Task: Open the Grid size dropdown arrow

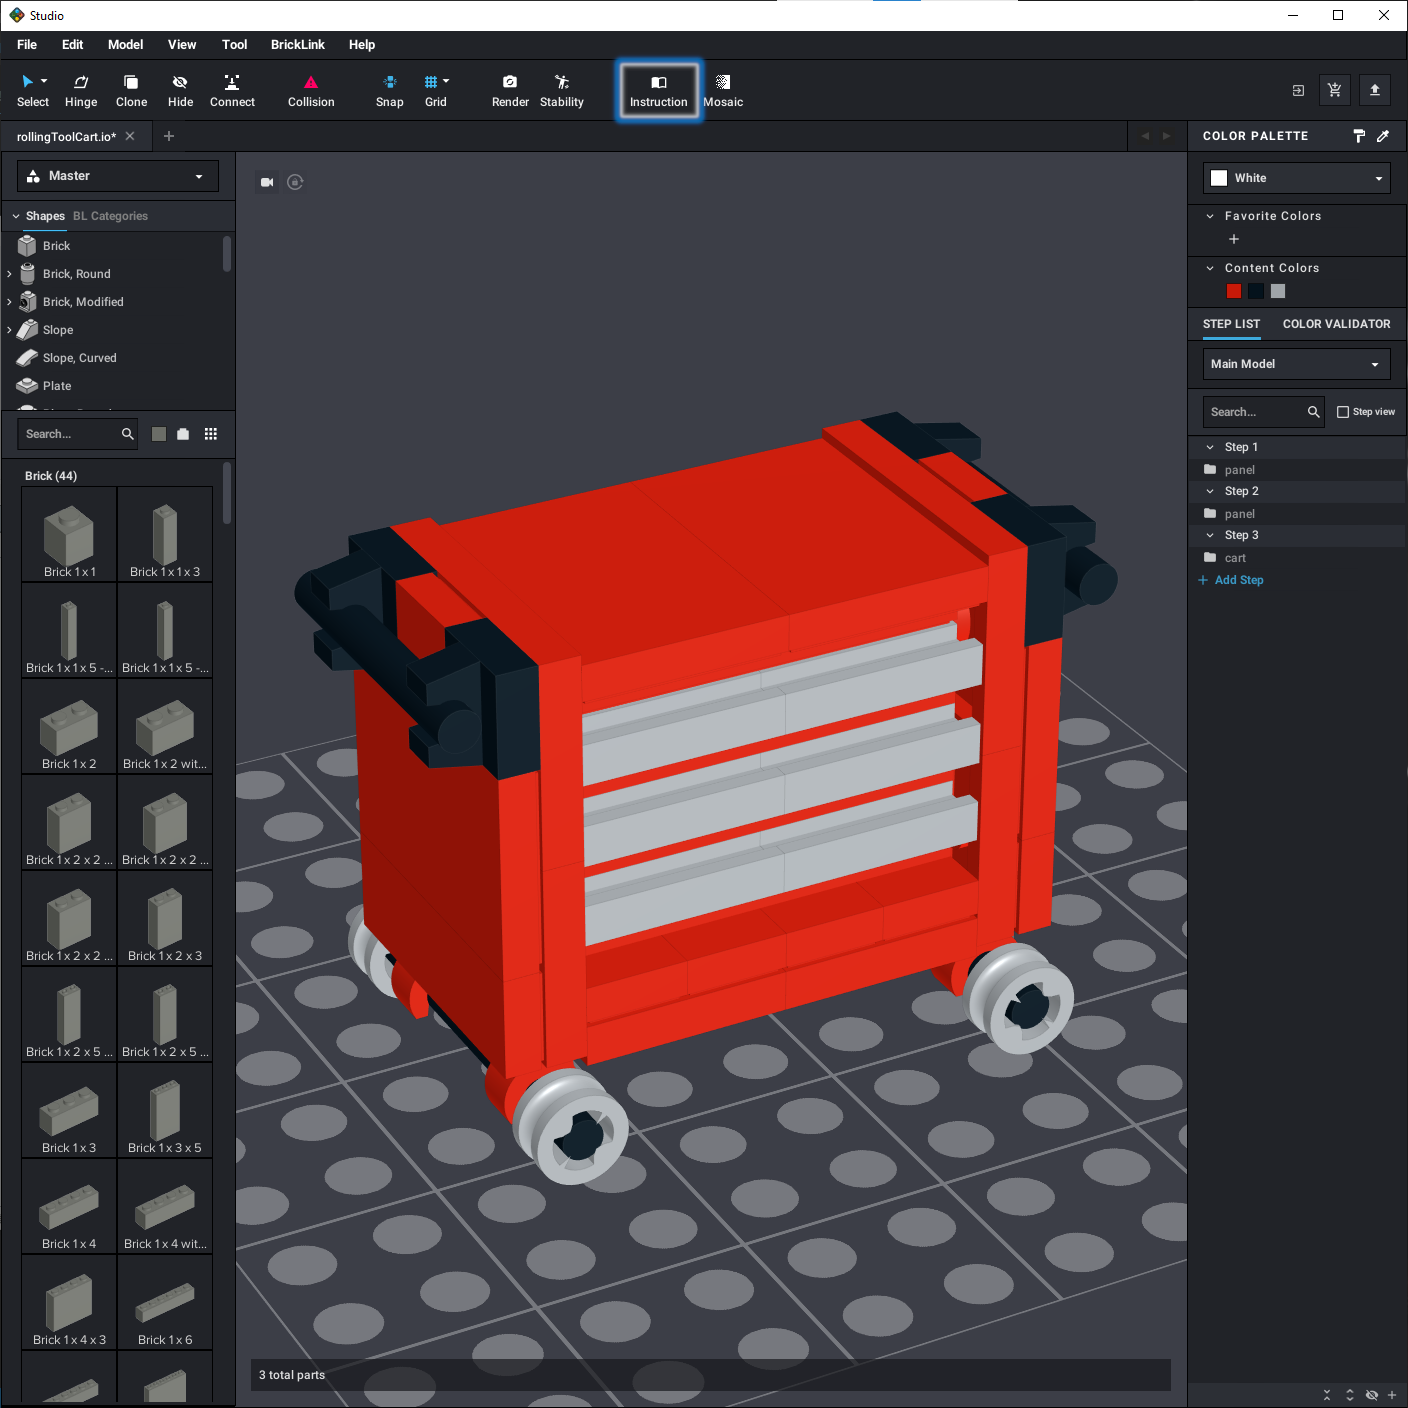Action: click(x=446, y=81)
